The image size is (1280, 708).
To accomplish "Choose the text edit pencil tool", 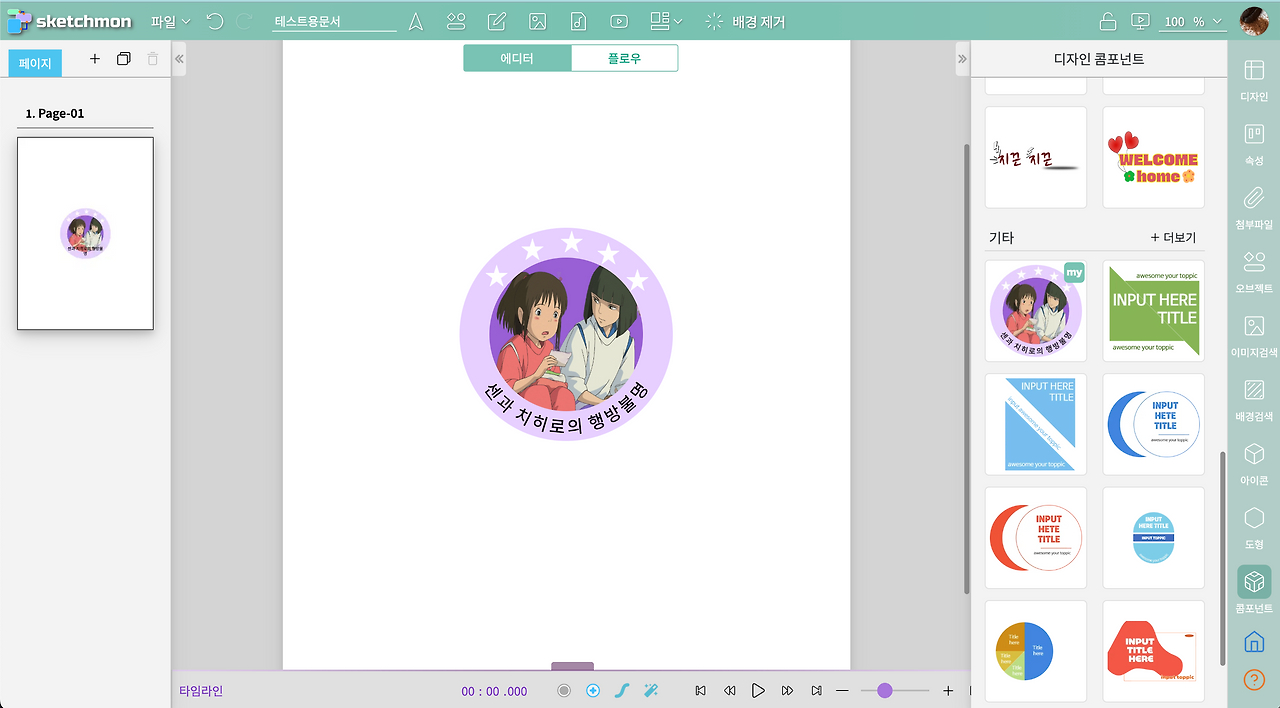I will [497, 21].
